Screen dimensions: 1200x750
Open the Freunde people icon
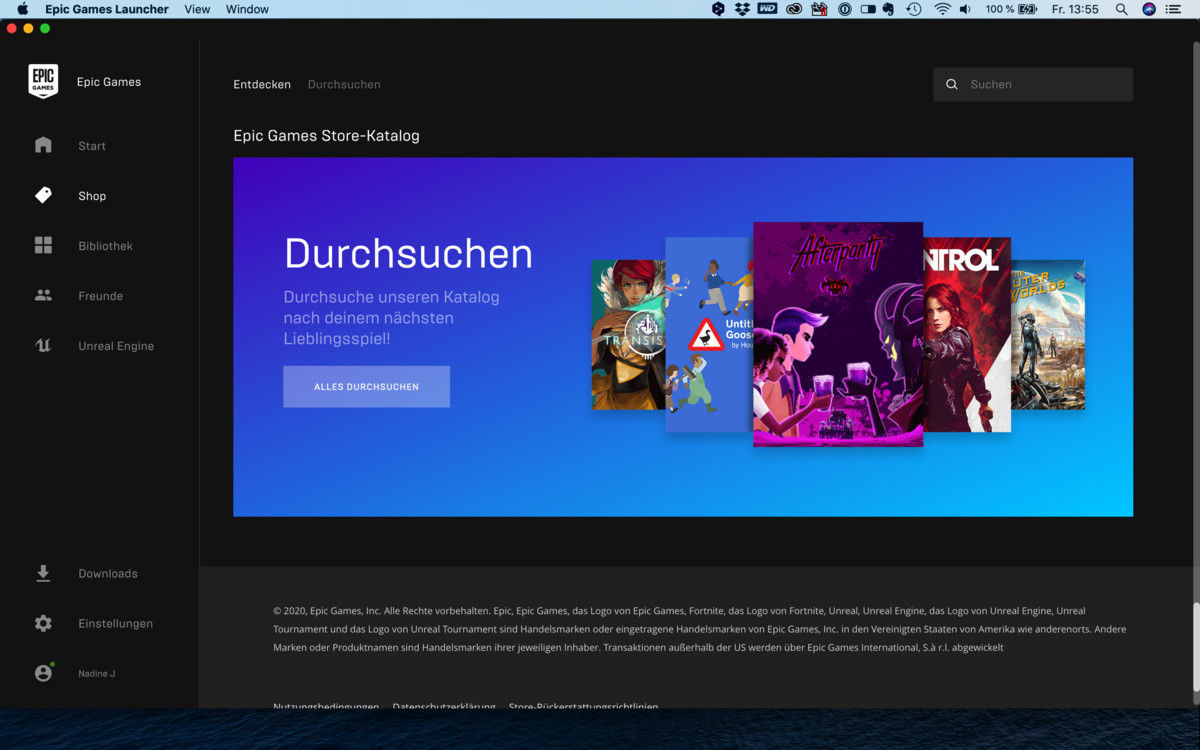click(43, 295)
